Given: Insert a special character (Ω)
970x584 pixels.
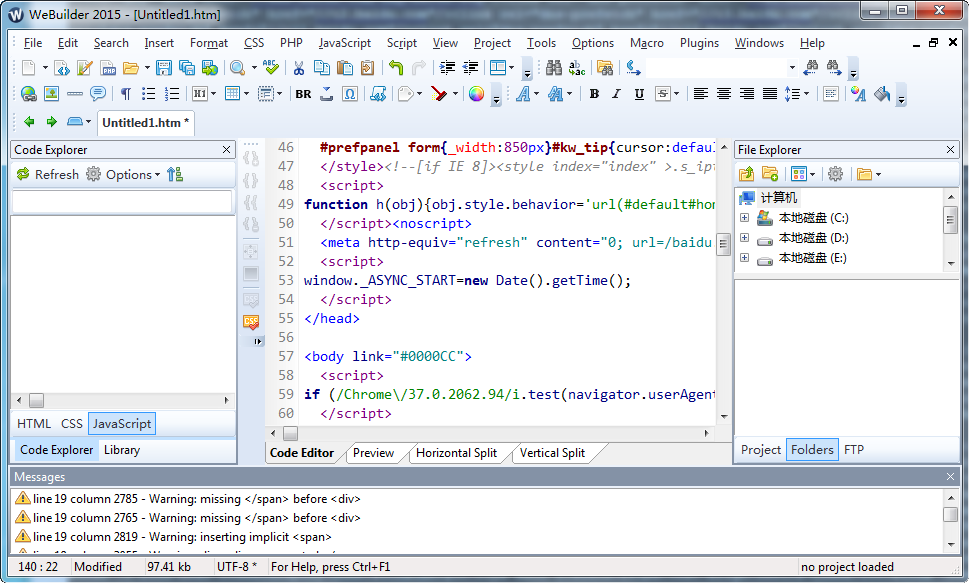Looking at the screenshot, I should tap(350, 93).
